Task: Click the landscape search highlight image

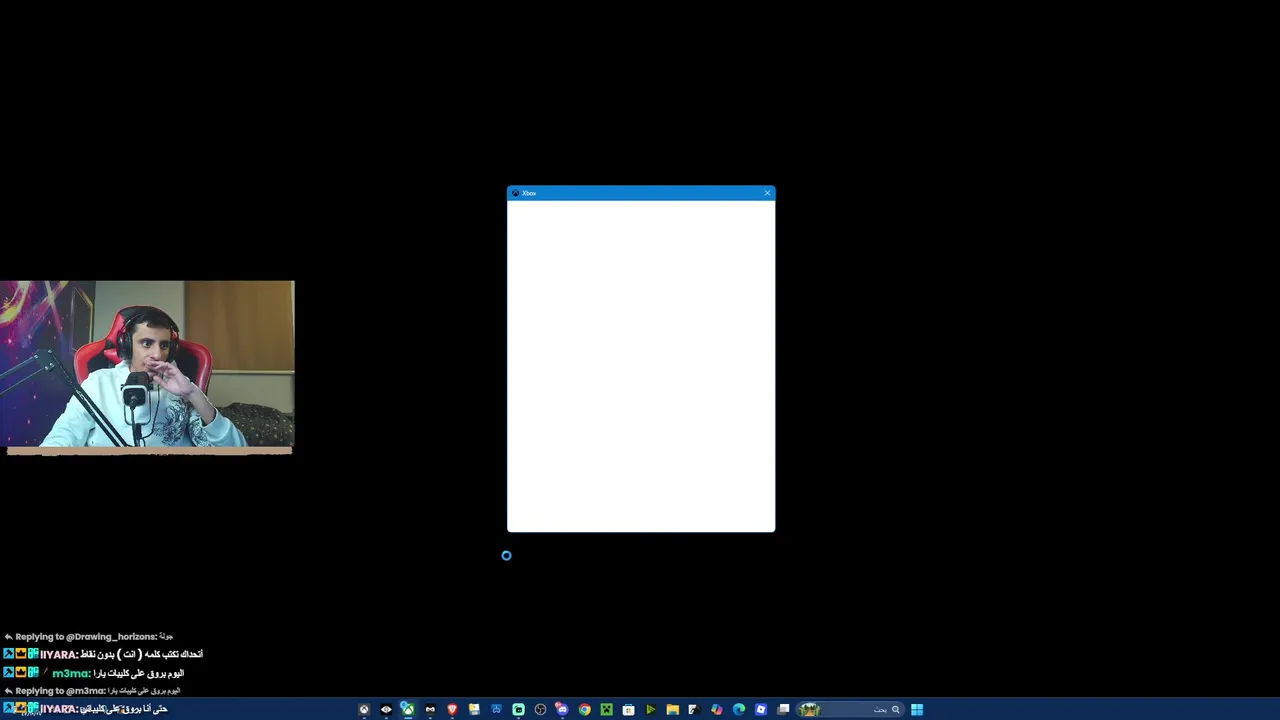Action: click(x=810, y=710)
